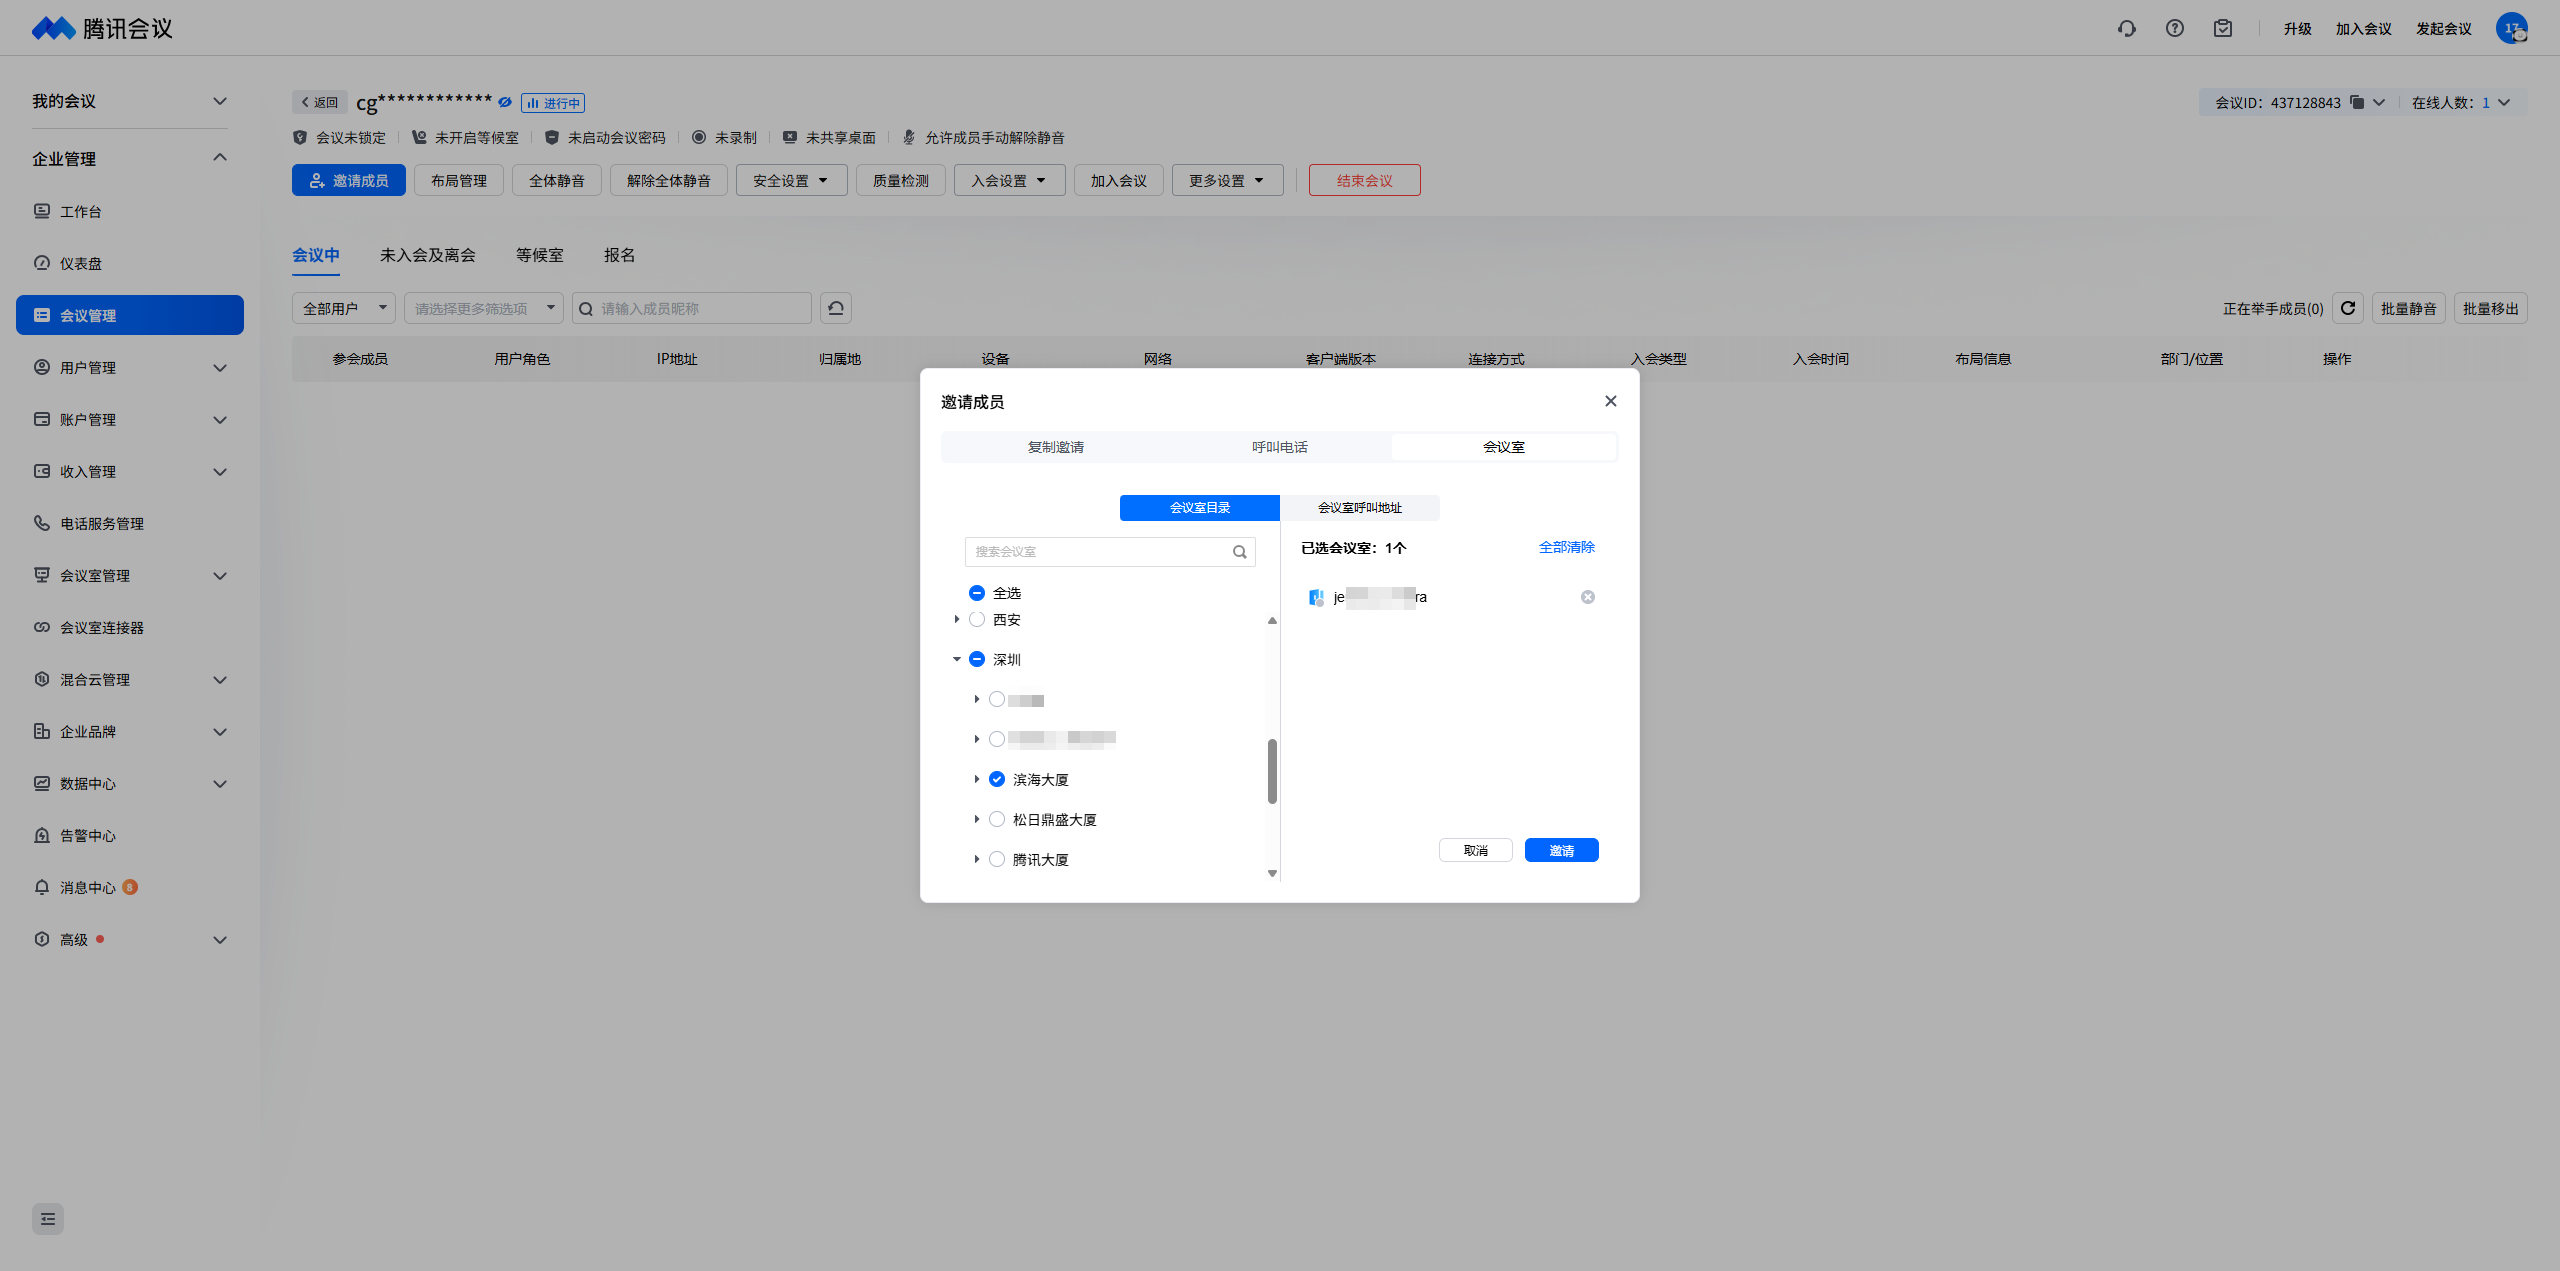Image resolution: width=2560 pixels, height=1271 pixels.
Task: Click the reset filter icon button
Action: [x=836, y=308]
